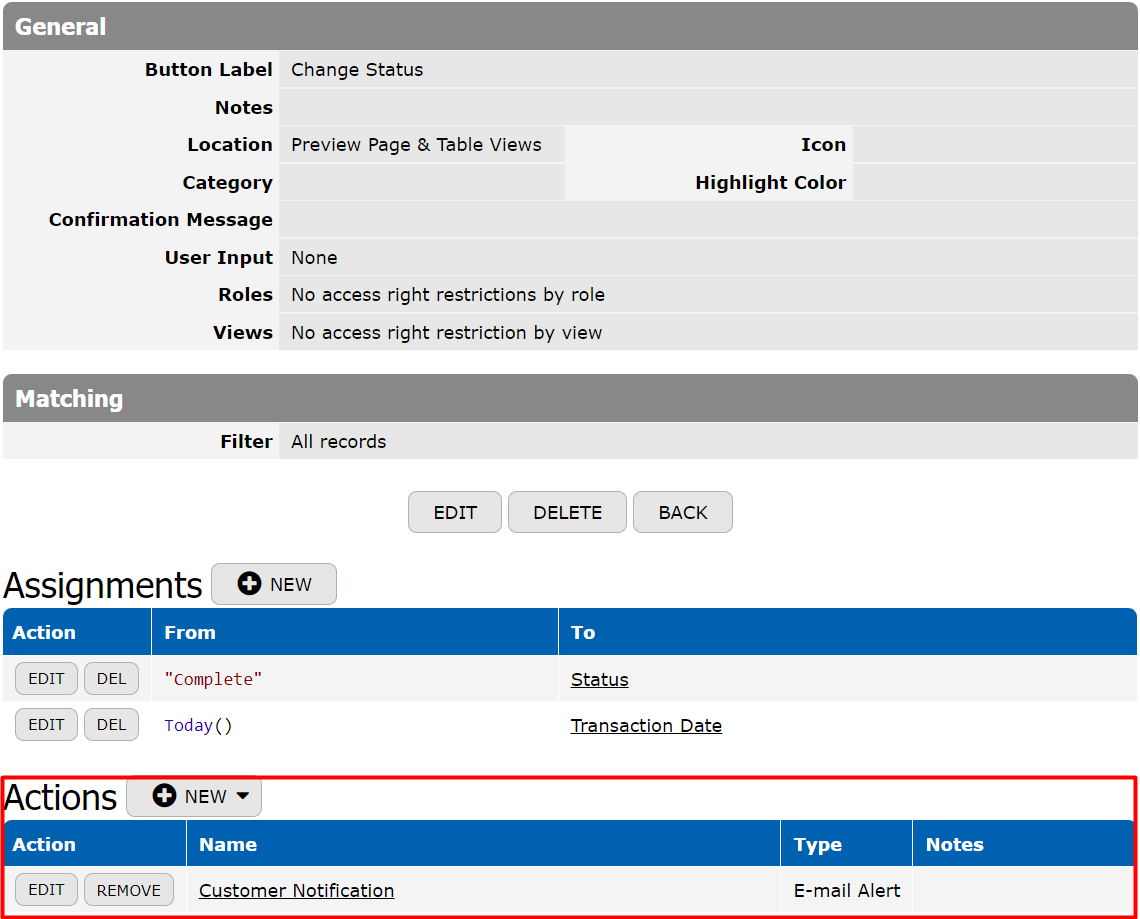
Task: Click the Matching section header
Action: click(69, 399)
